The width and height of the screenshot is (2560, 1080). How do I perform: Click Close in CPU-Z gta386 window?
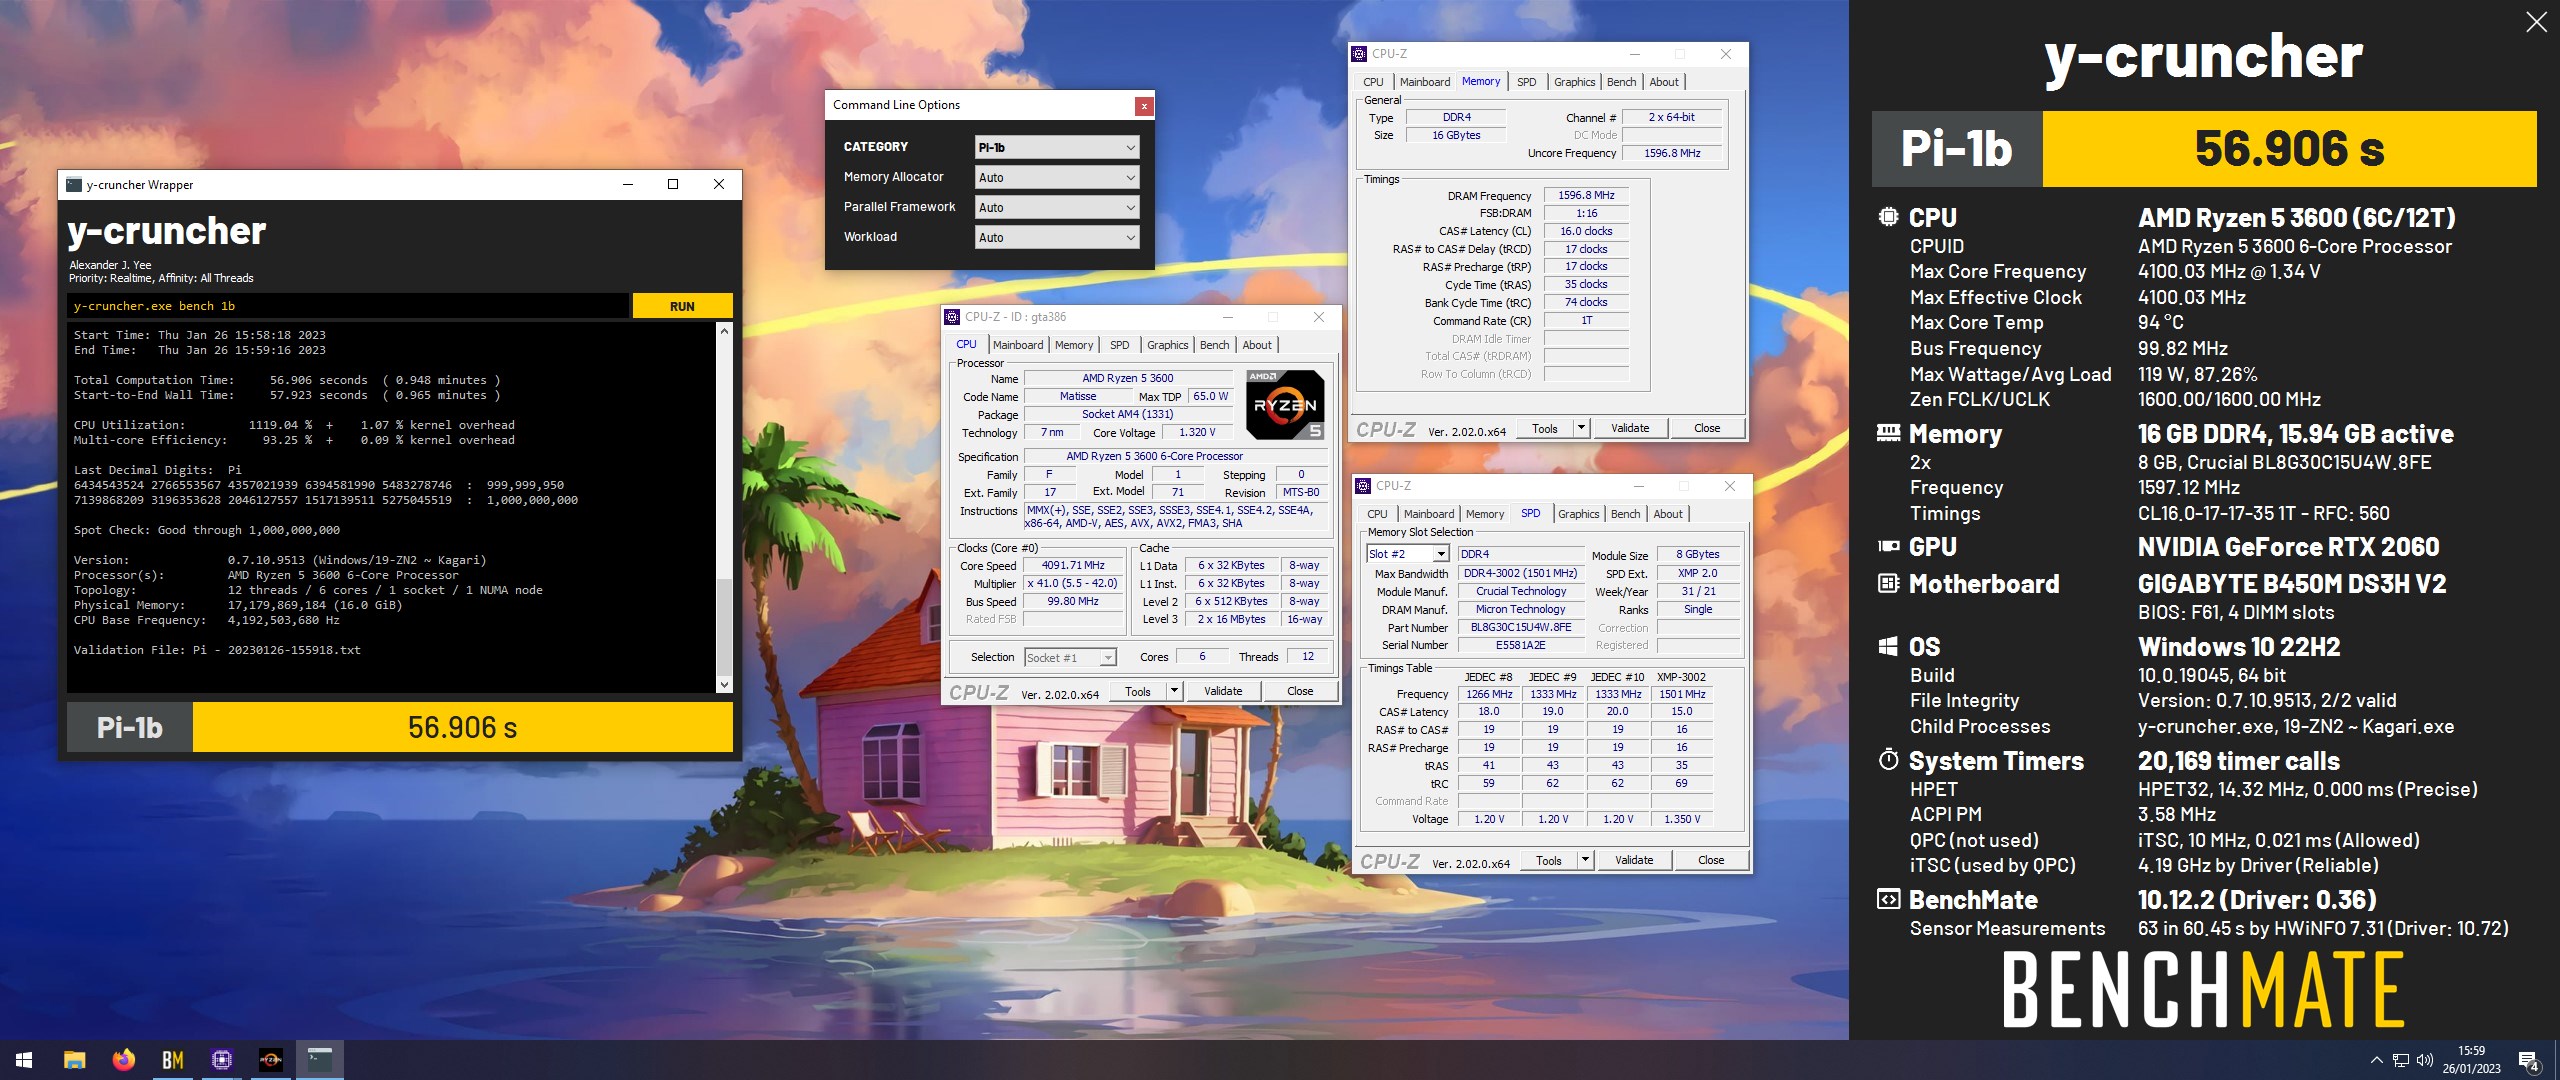[1299, 691]
